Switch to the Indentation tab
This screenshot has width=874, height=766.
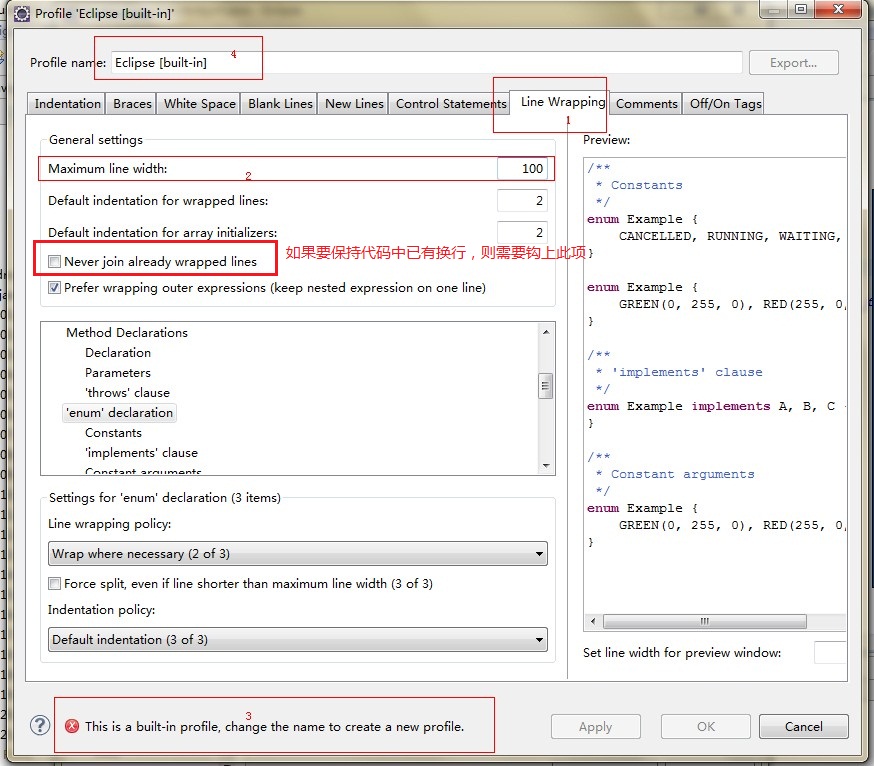[x=67, y=104]
